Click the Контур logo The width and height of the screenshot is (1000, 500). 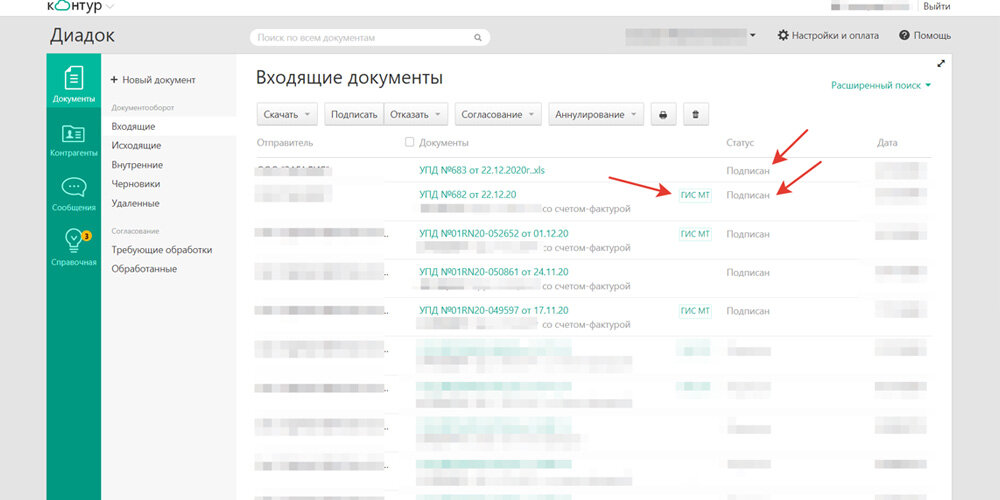click(74, 6)
